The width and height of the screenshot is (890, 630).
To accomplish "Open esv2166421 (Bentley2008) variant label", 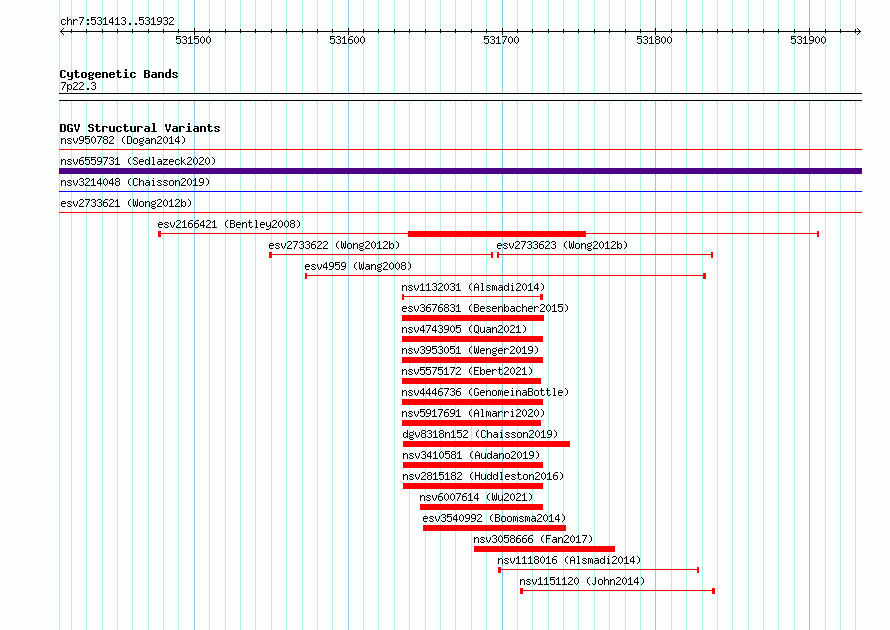I will pyautogui.click(x=229, y=224).
